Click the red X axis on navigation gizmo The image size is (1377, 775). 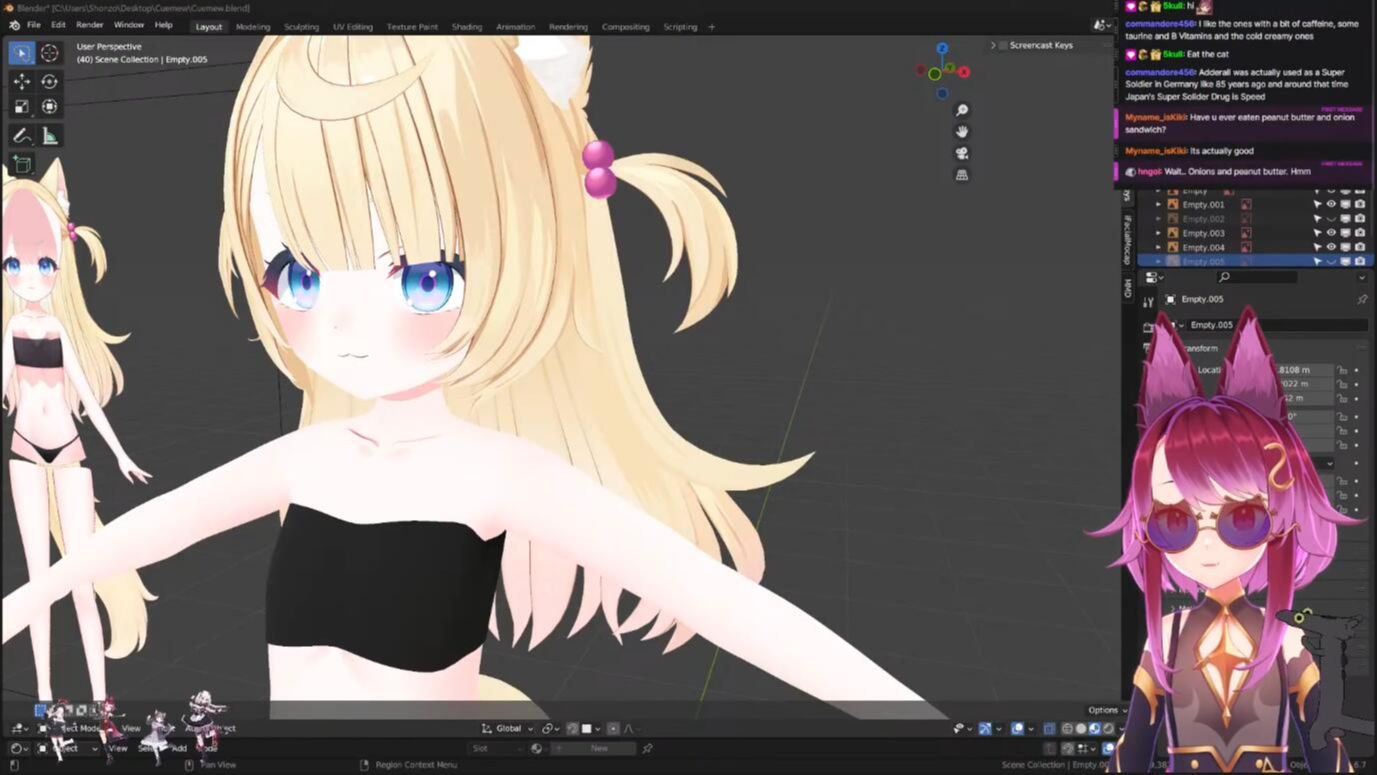[964, 72]
